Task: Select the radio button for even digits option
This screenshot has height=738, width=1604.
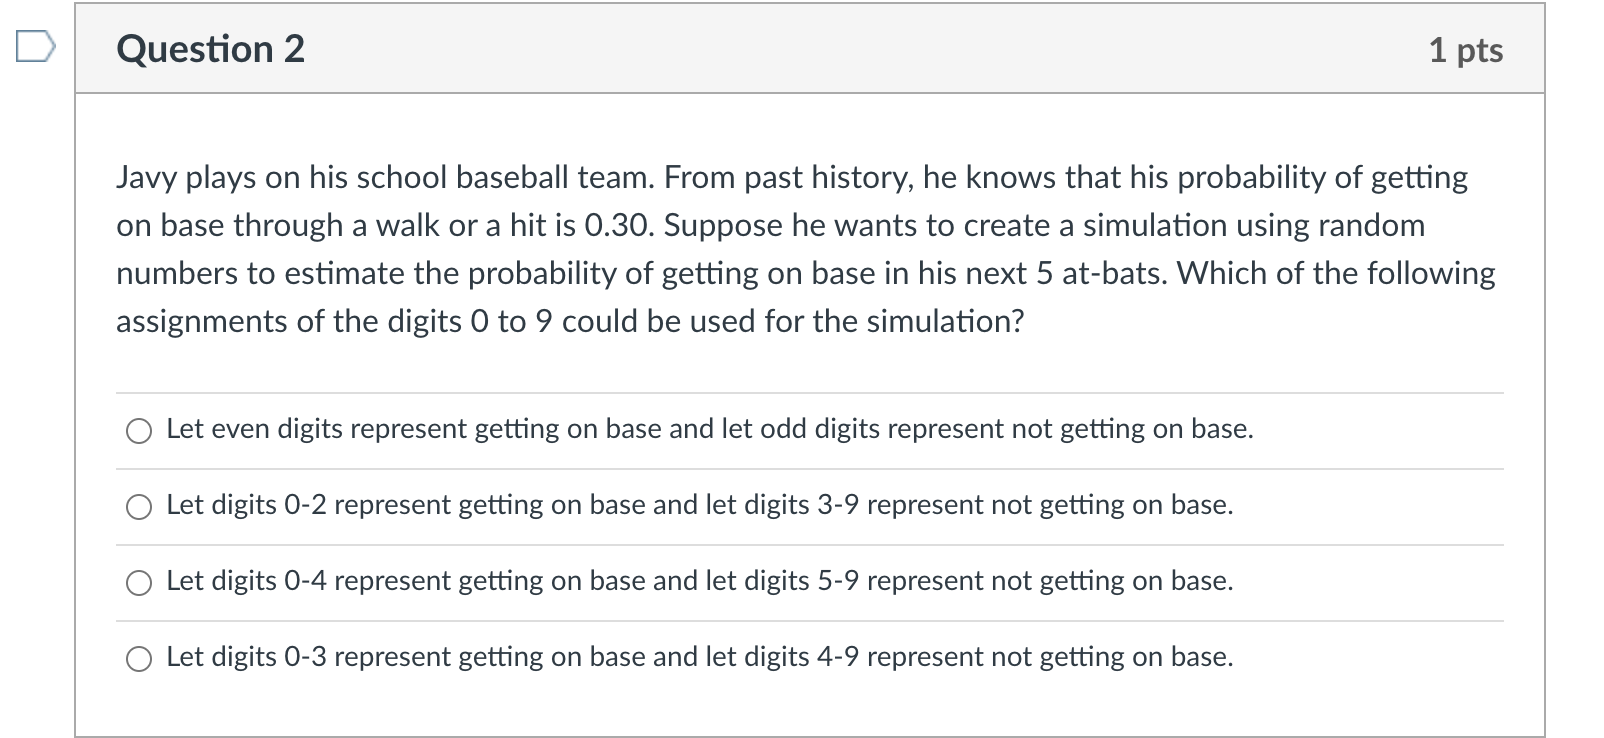Action: tap(138, 432)
